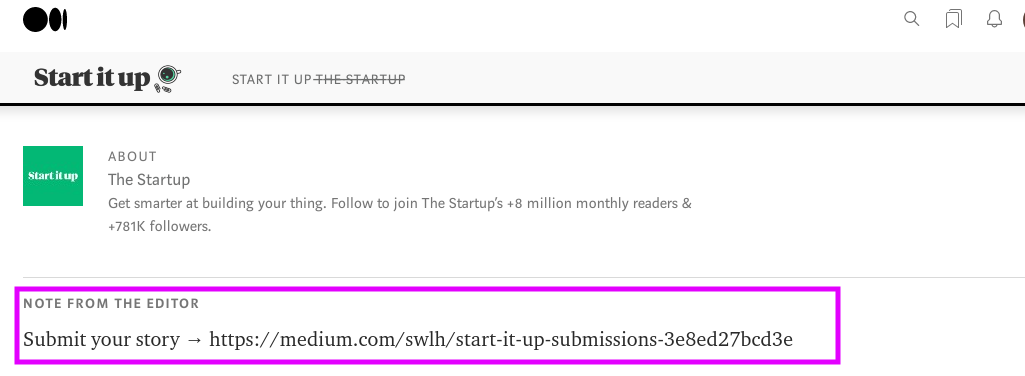Click the NOTE FROM THE EDITOR heading

[x=111, y=303]
